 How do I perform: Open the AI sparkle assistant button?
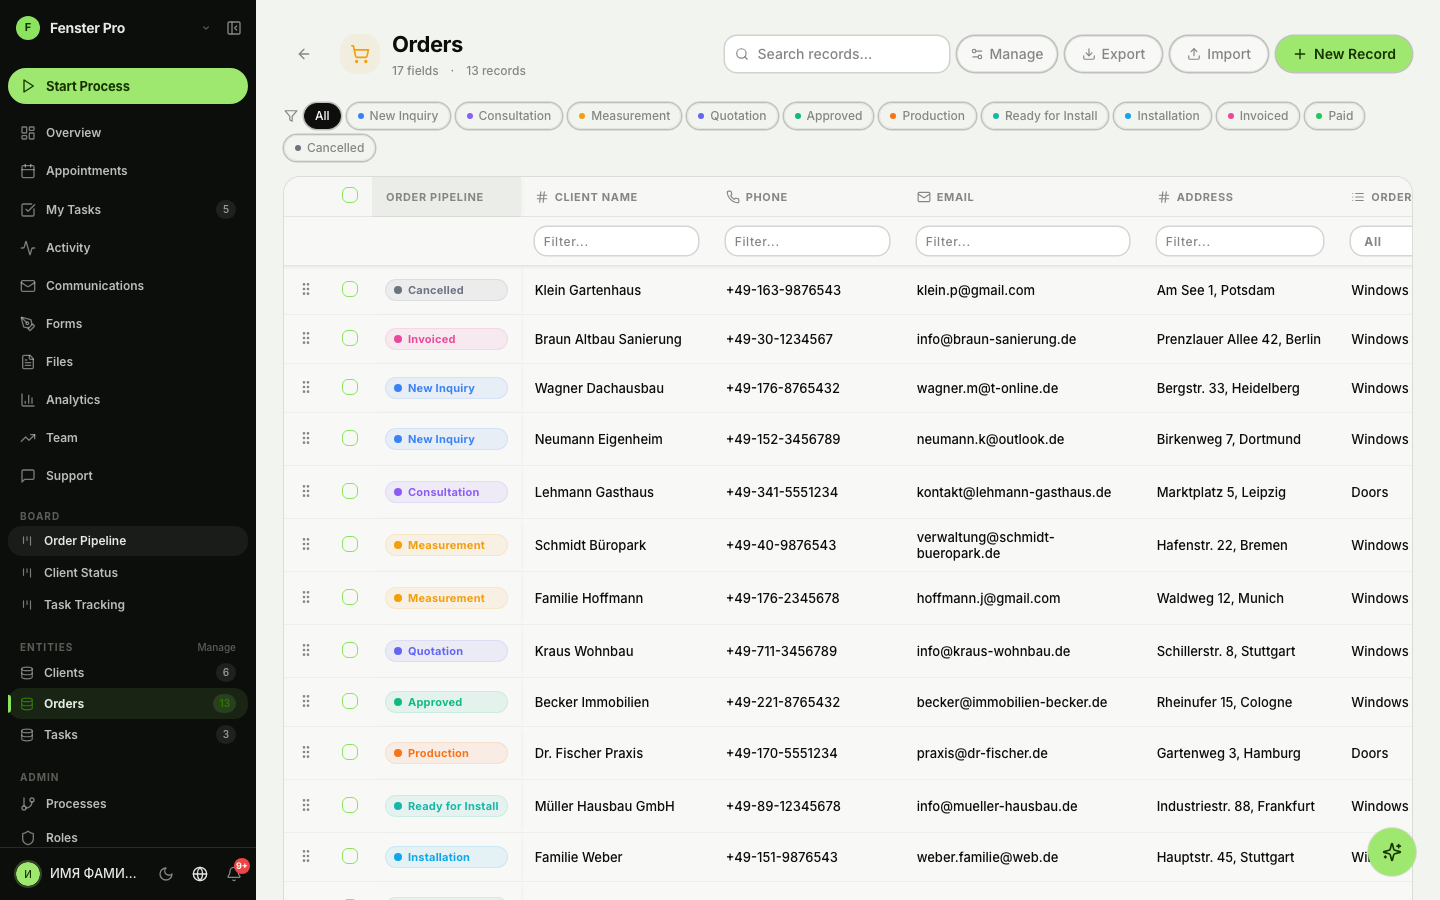point(1392,852)
